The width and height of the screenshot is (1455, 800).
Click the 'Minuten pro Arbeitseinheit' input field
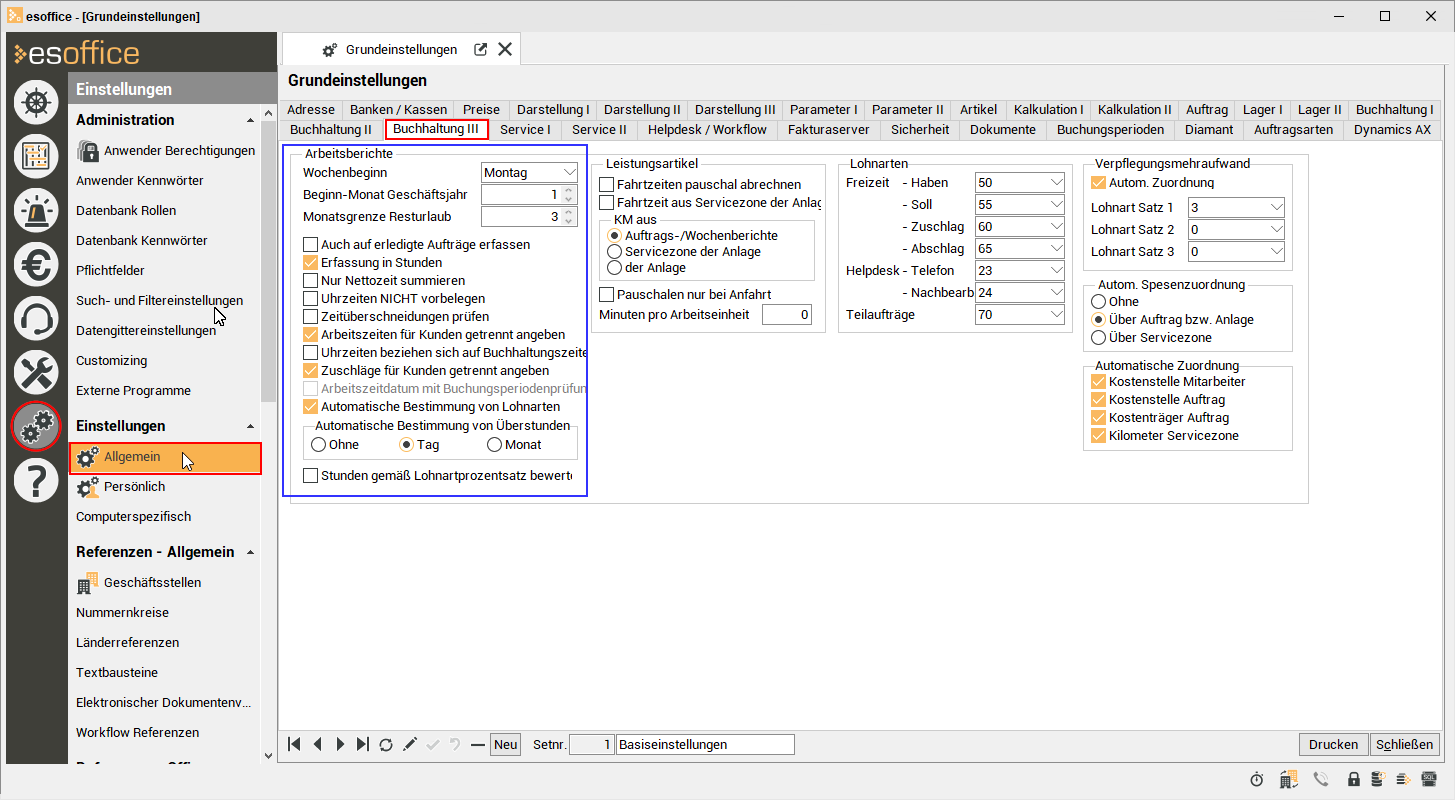click(x=787, y=315)
